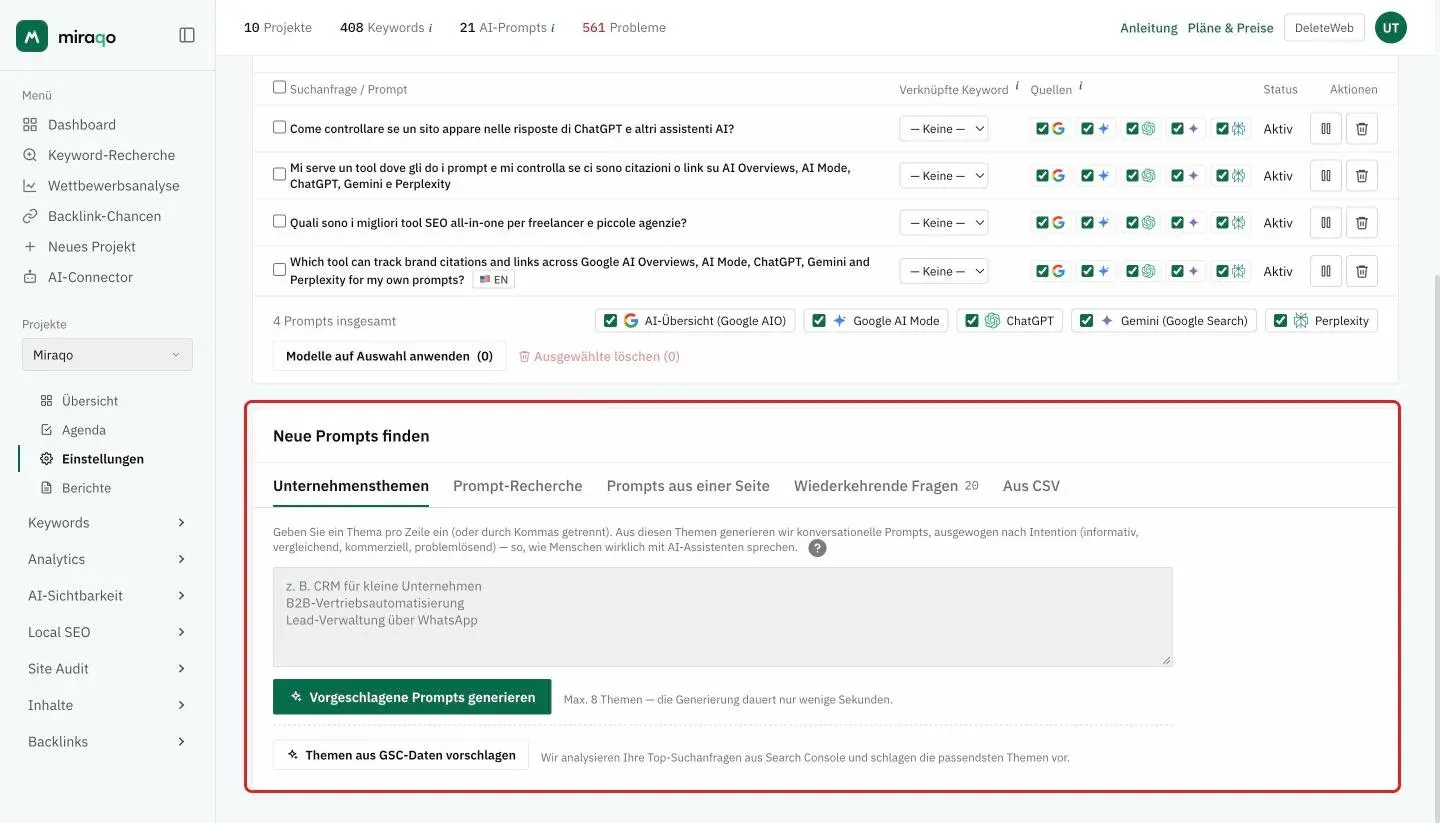Open keyword dropdown for 'Come controllare' prompt
The image size is (1440, 823).
[944, 128]
